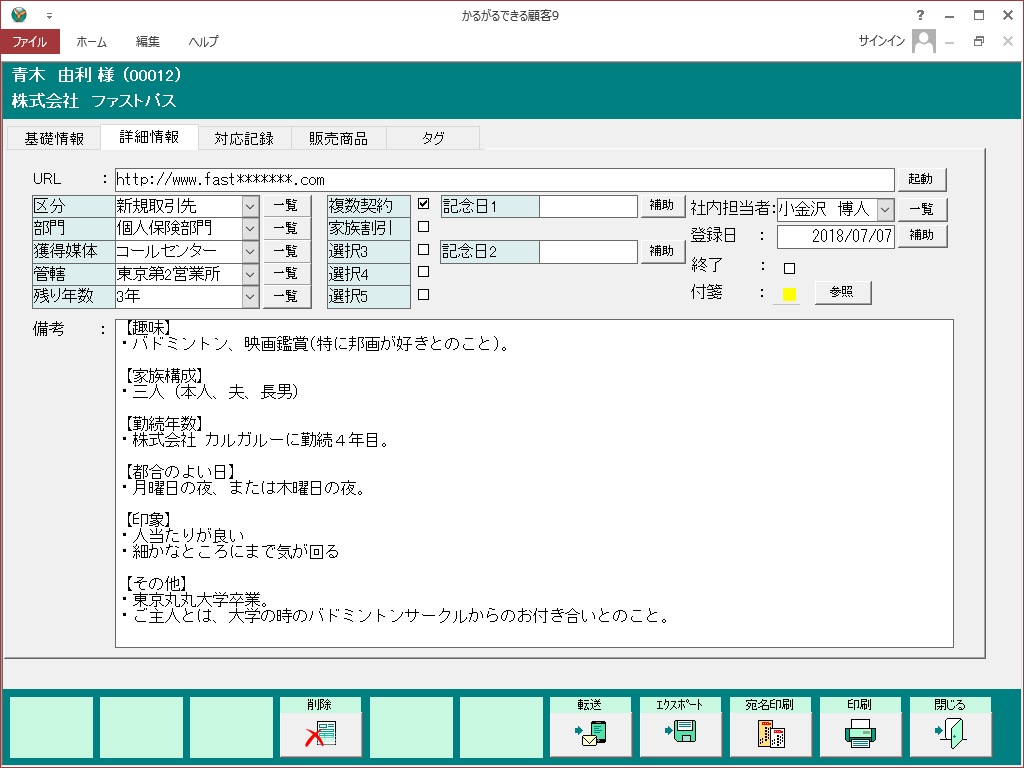Enable the 家族割引 checkbox
This screenshot has width=1024, height=768.
(423, 227)
